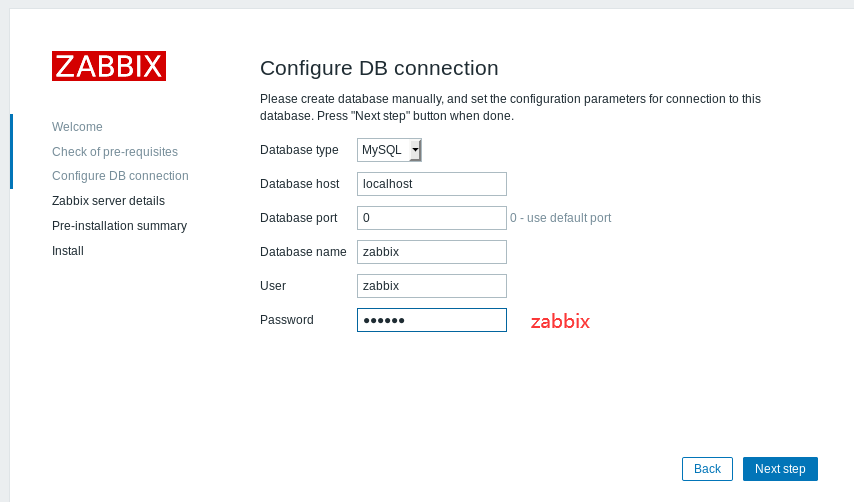Image resolution: width=854 pixels, height=502 pixels.
Task: Focus the Database port field
Action: pos(431,218)
